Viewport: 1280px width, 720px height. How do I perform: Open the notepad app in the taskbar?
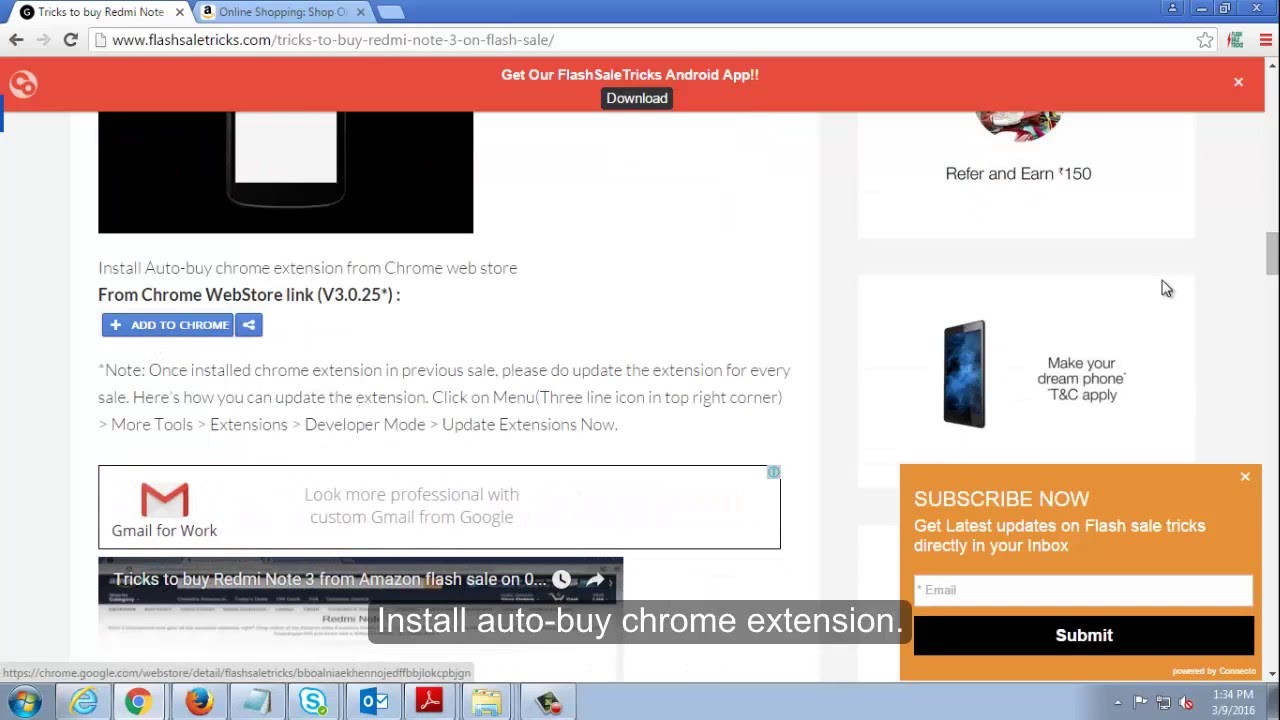[x=256, y=702]
